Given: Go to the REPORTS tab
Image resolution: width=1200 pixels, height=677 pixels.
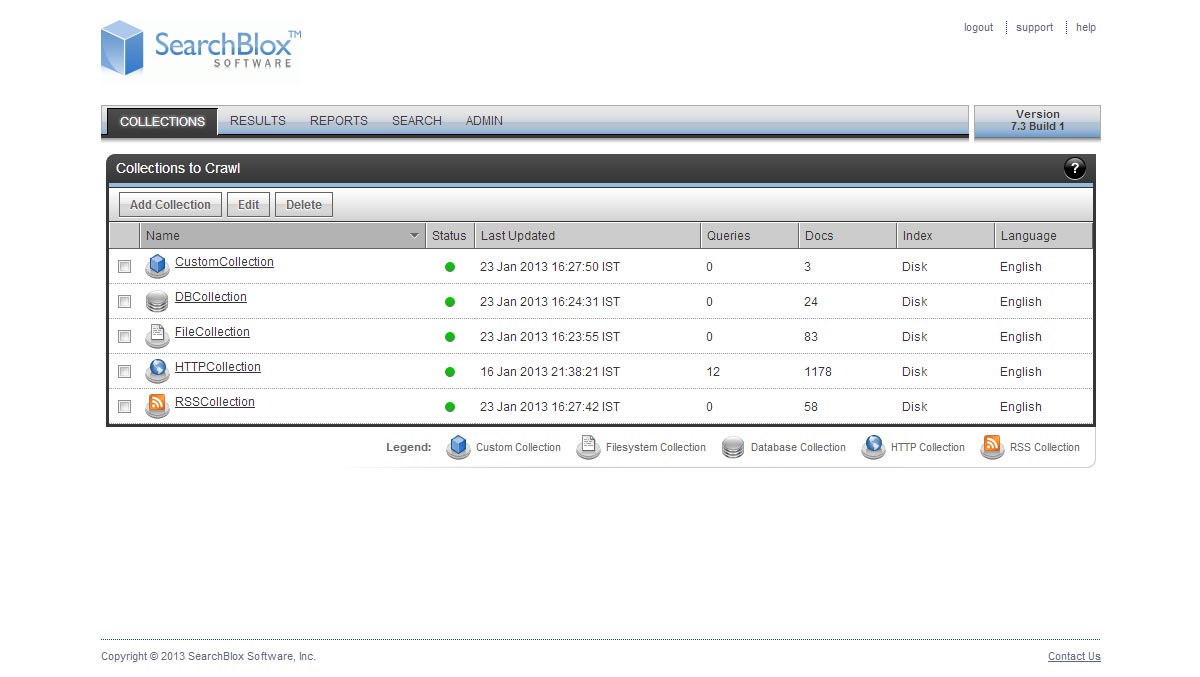Looking at the screenshot, I should point(339,121).
